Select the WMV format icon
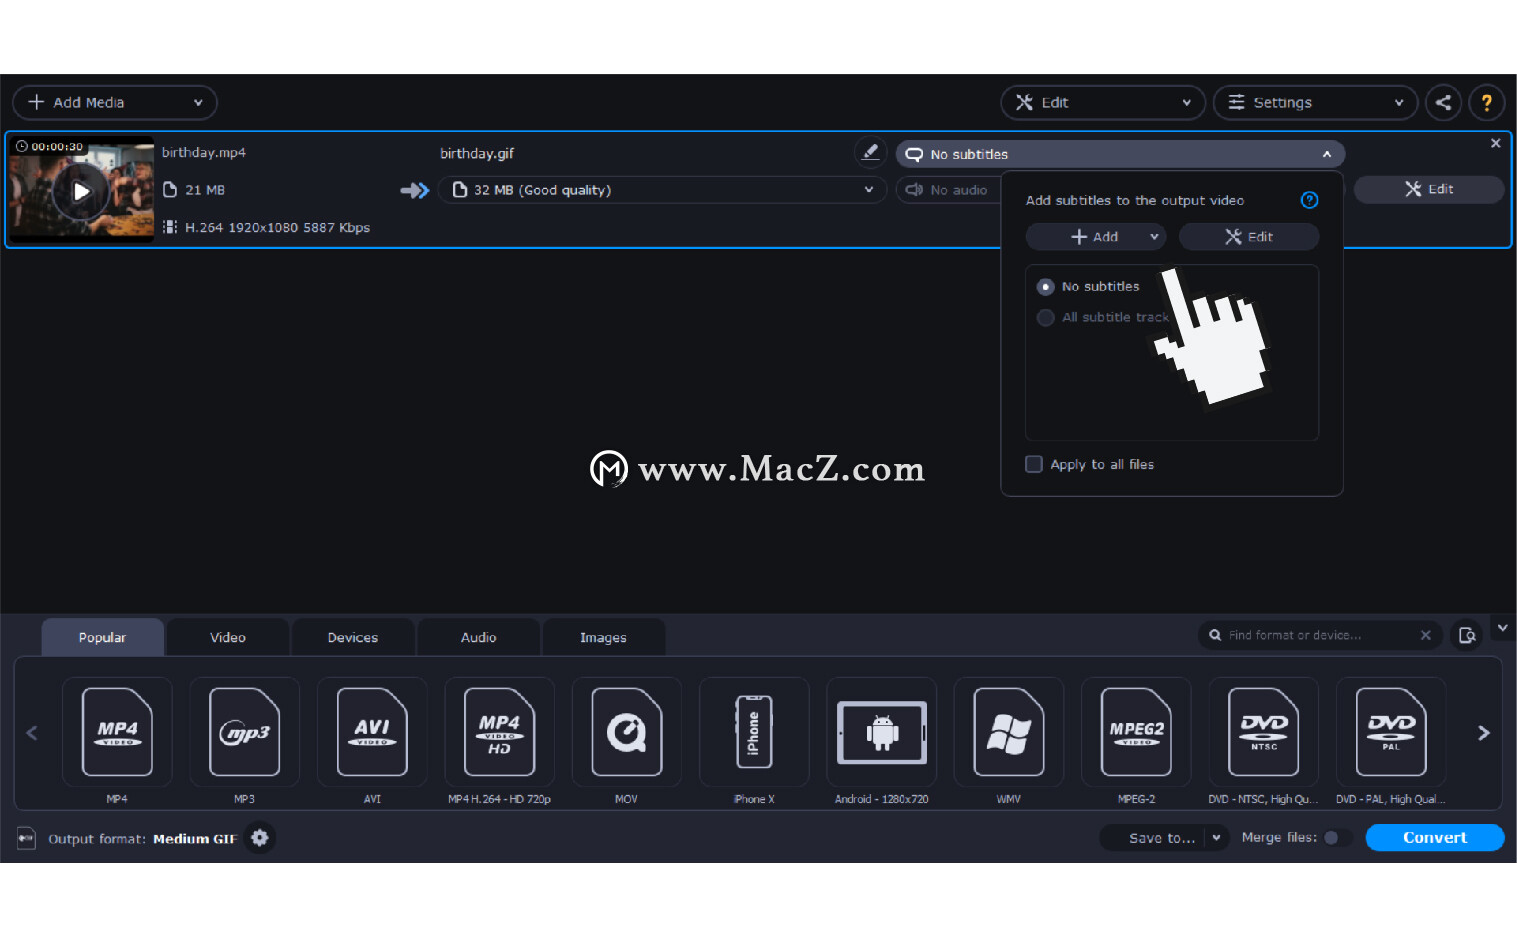 pyautogui.click(x=1008, y=732)
